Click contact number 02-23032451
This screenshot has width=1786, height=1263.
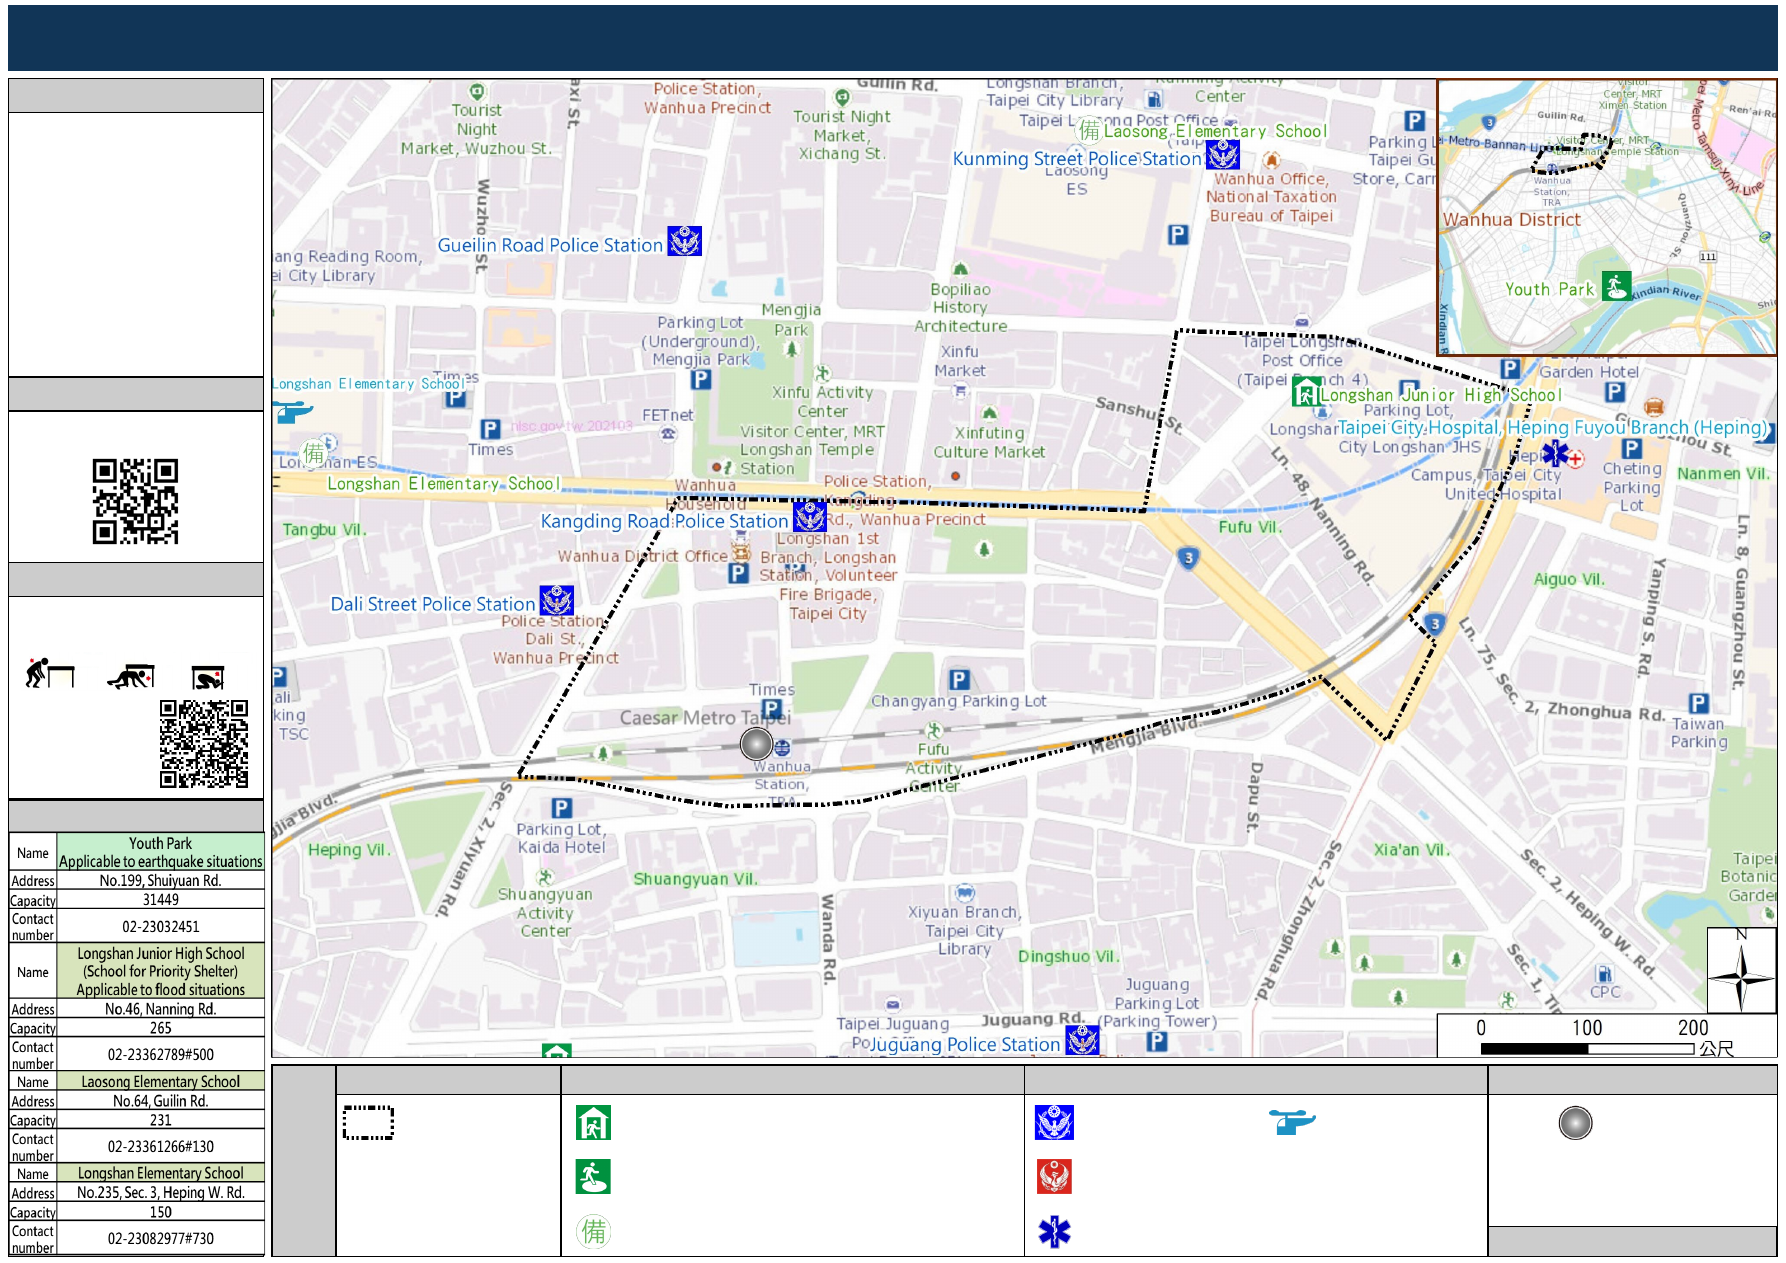pos(160,926)
